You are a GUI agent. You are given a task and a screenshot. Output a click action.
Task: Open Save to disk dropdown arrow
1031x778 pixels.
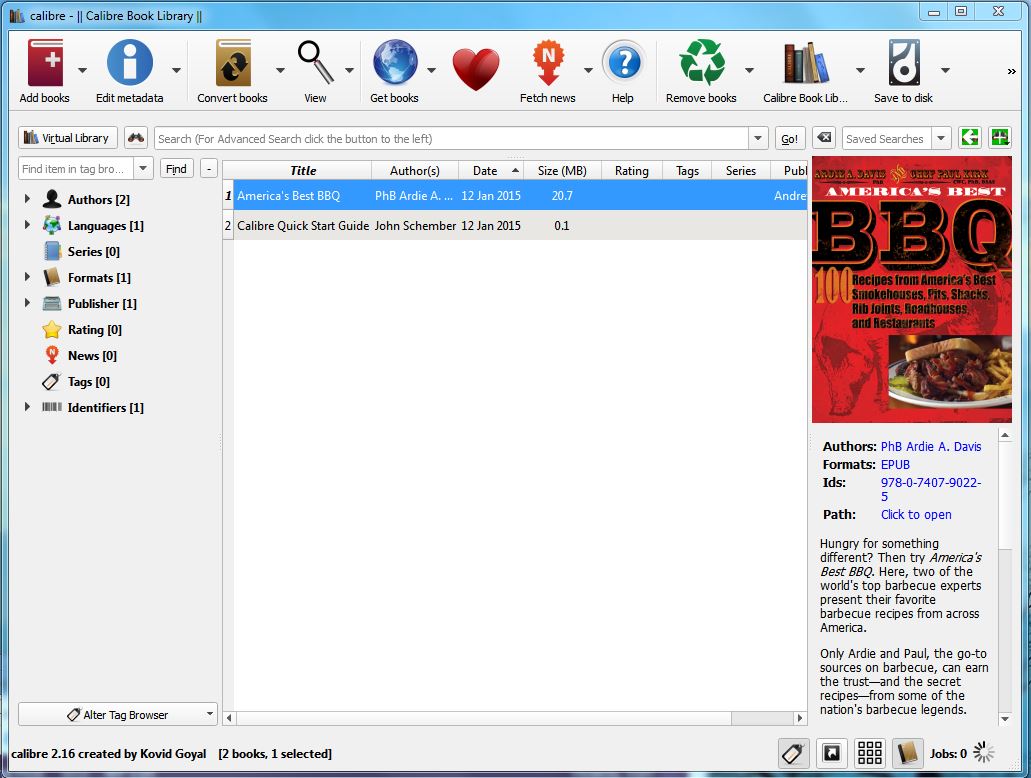[x=945, y=70]
